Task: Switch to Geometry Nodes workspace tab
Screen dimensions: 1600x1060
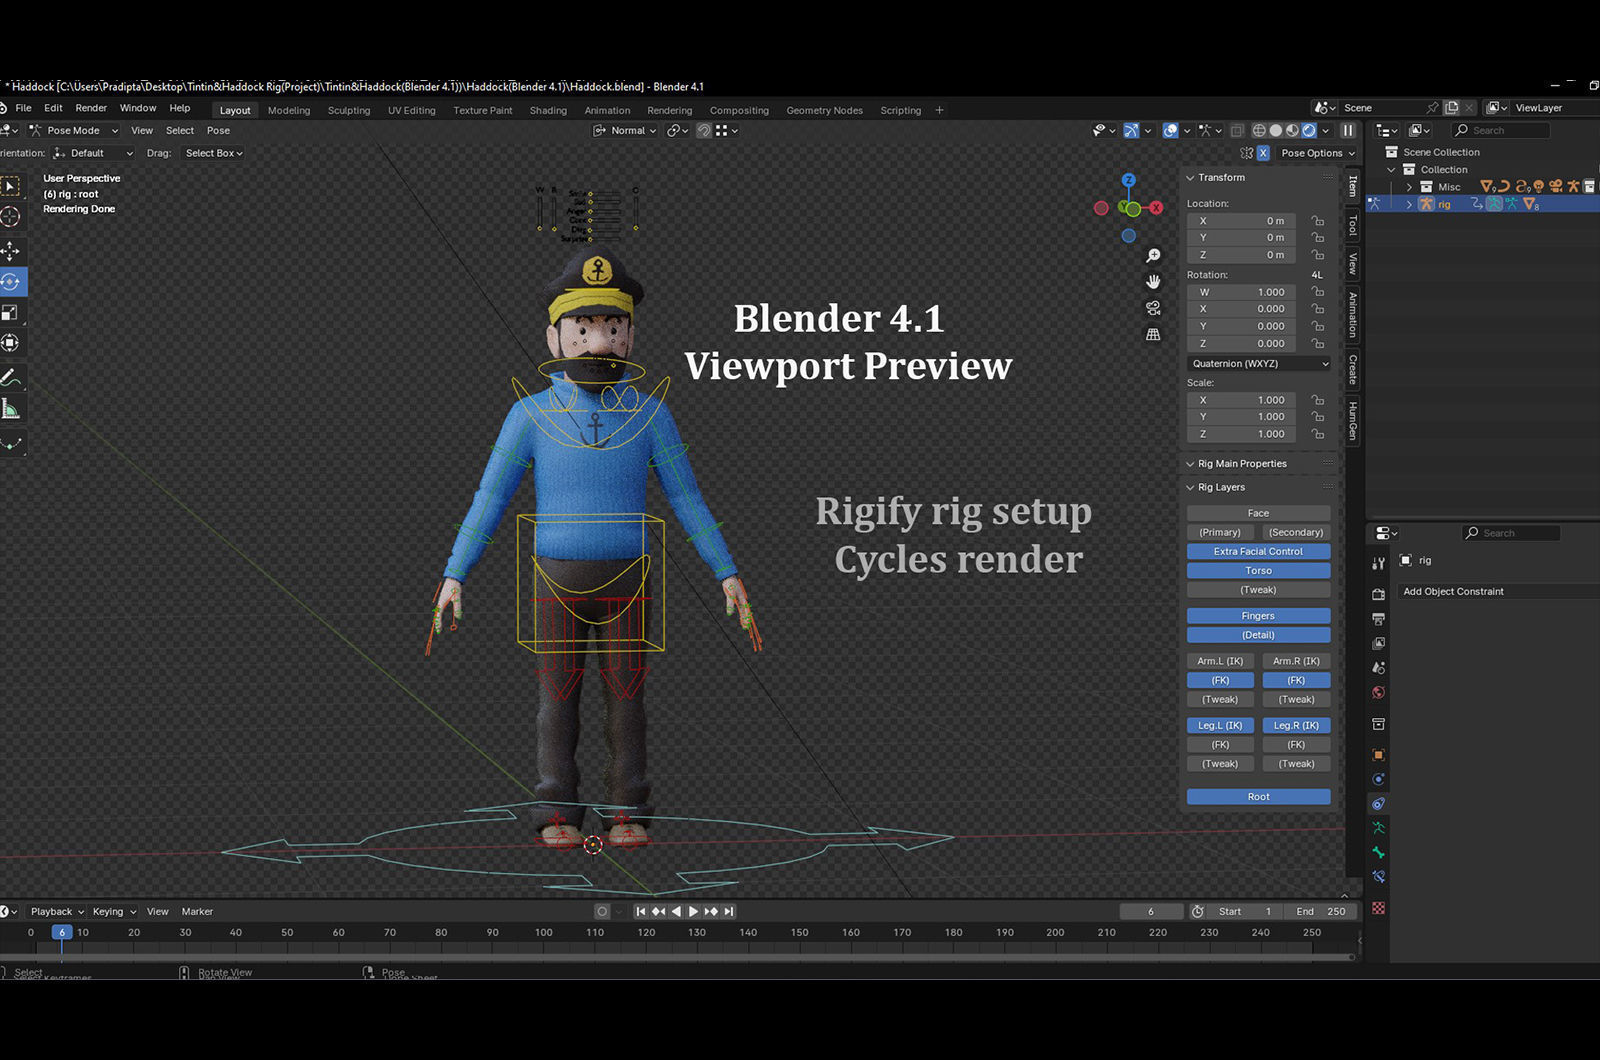Action: [x=824, y=110]
